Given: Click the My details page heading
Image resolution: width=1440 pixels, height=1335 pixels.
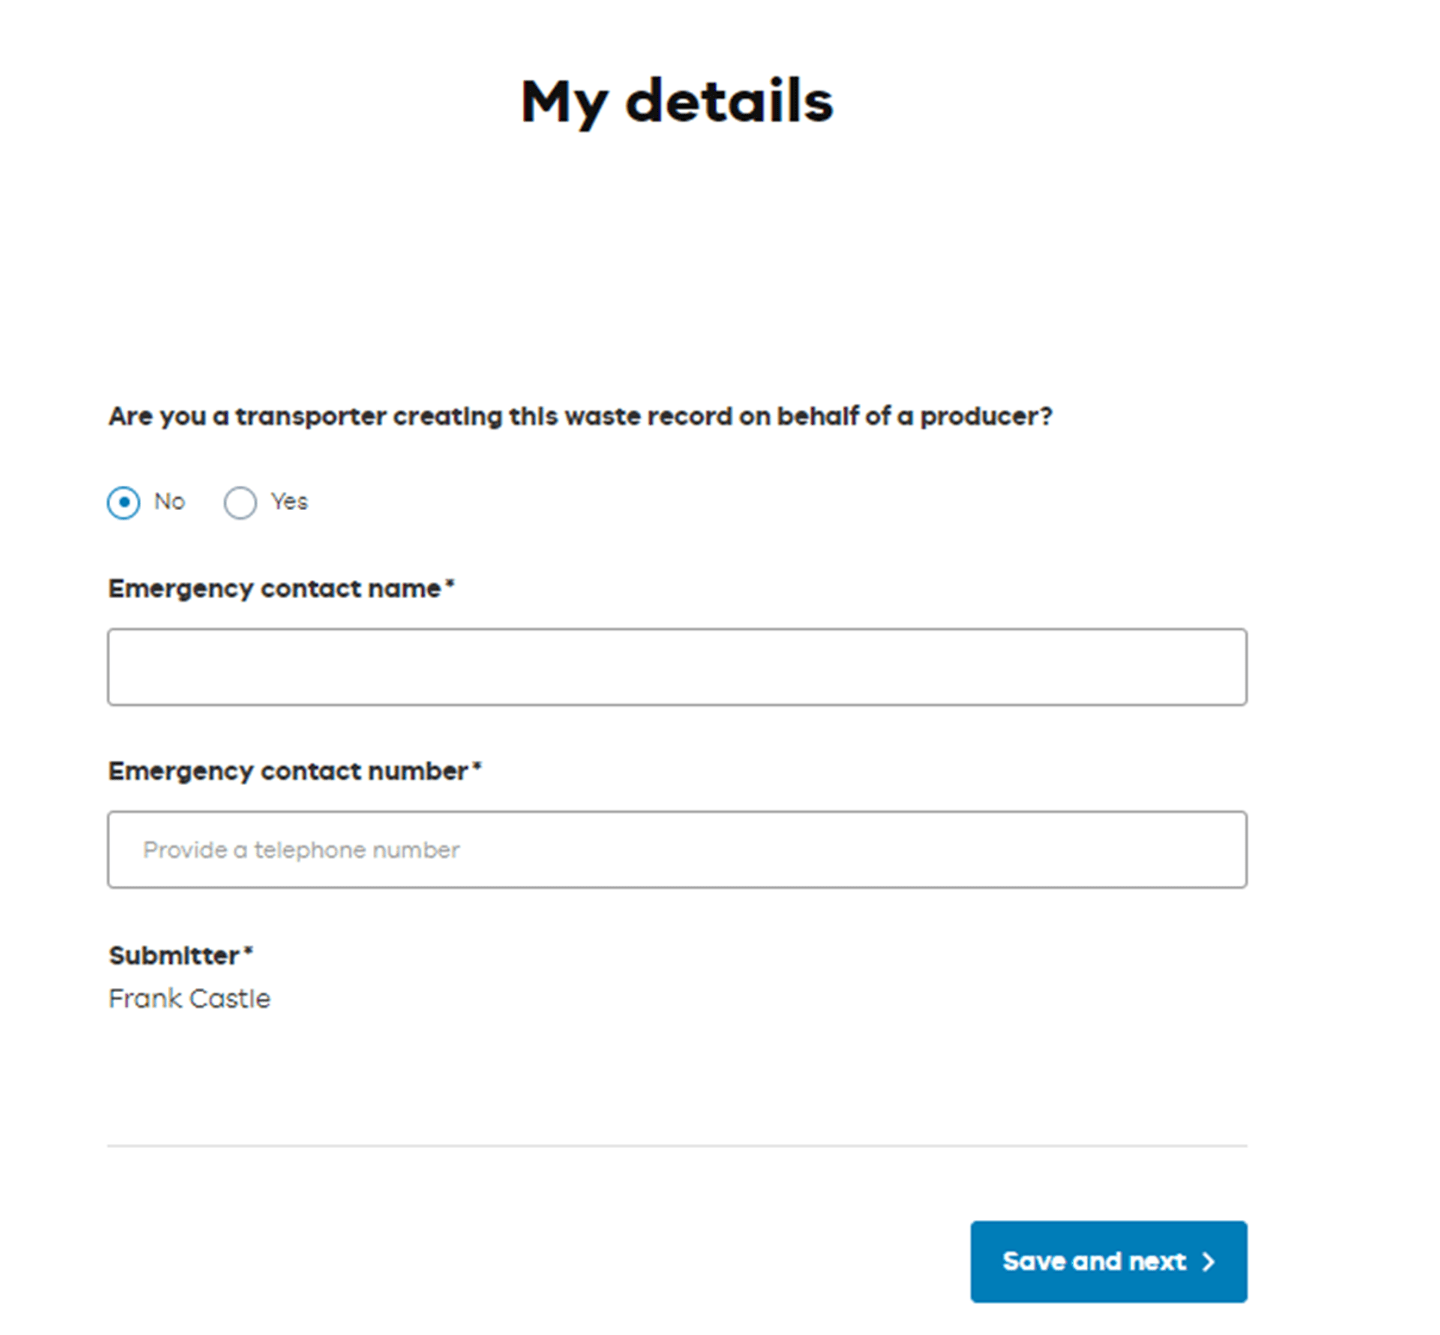Looking at the screenshot, I should [x=677, y=99].
